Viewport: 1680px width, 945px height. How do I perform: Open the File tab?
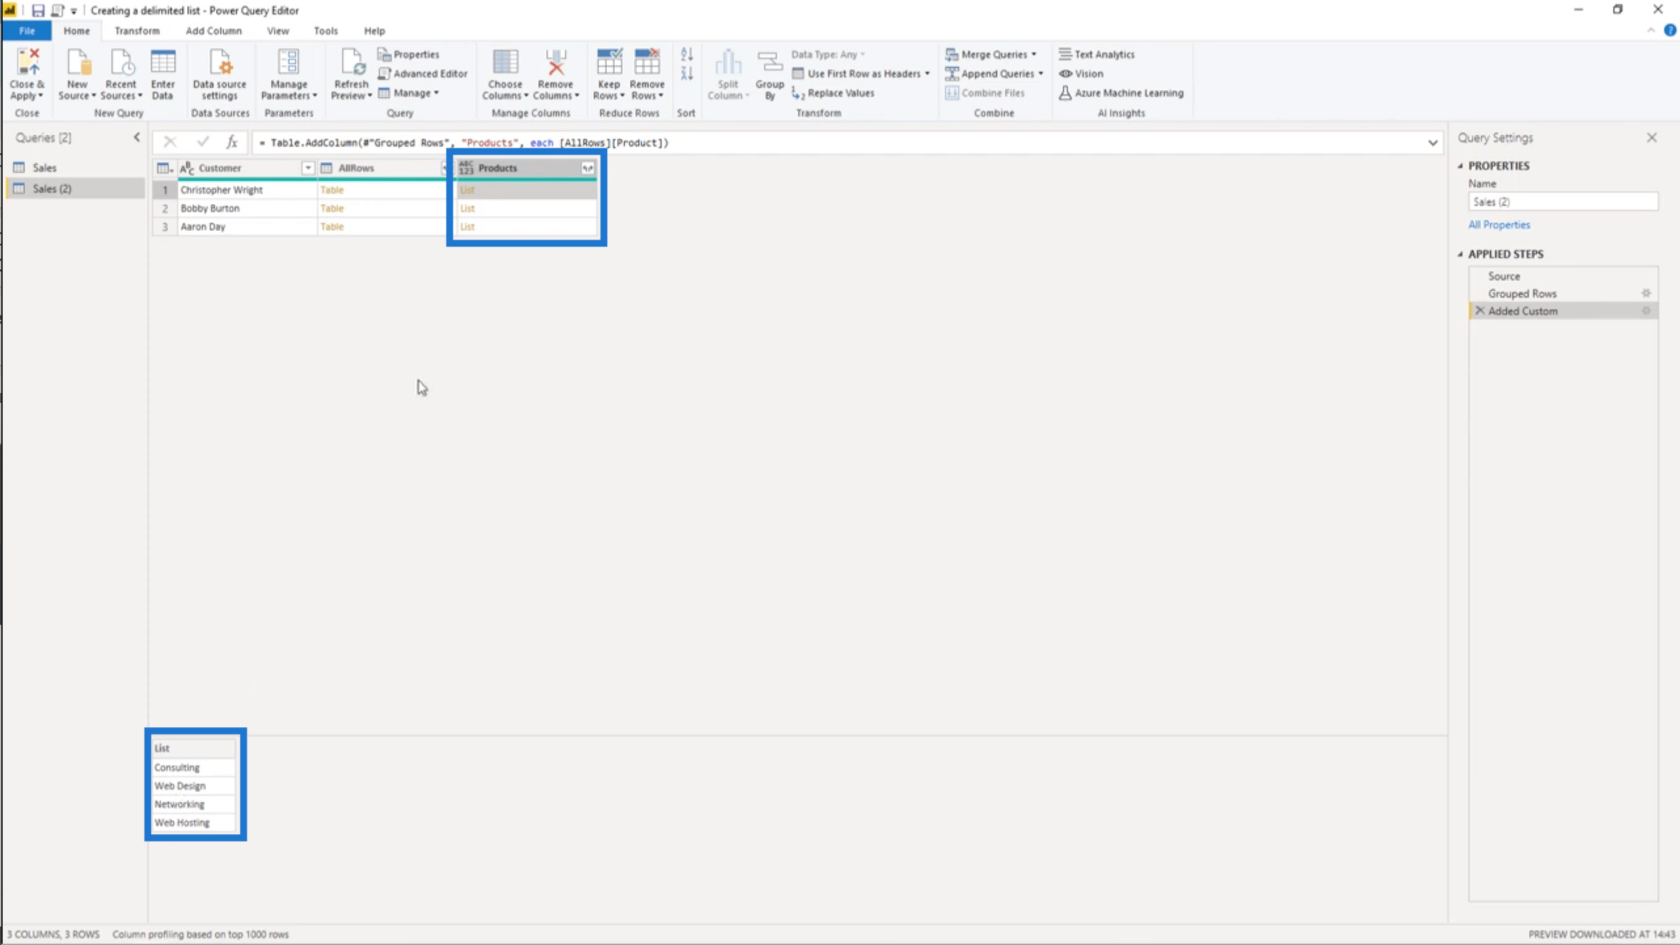pos(27,31)
